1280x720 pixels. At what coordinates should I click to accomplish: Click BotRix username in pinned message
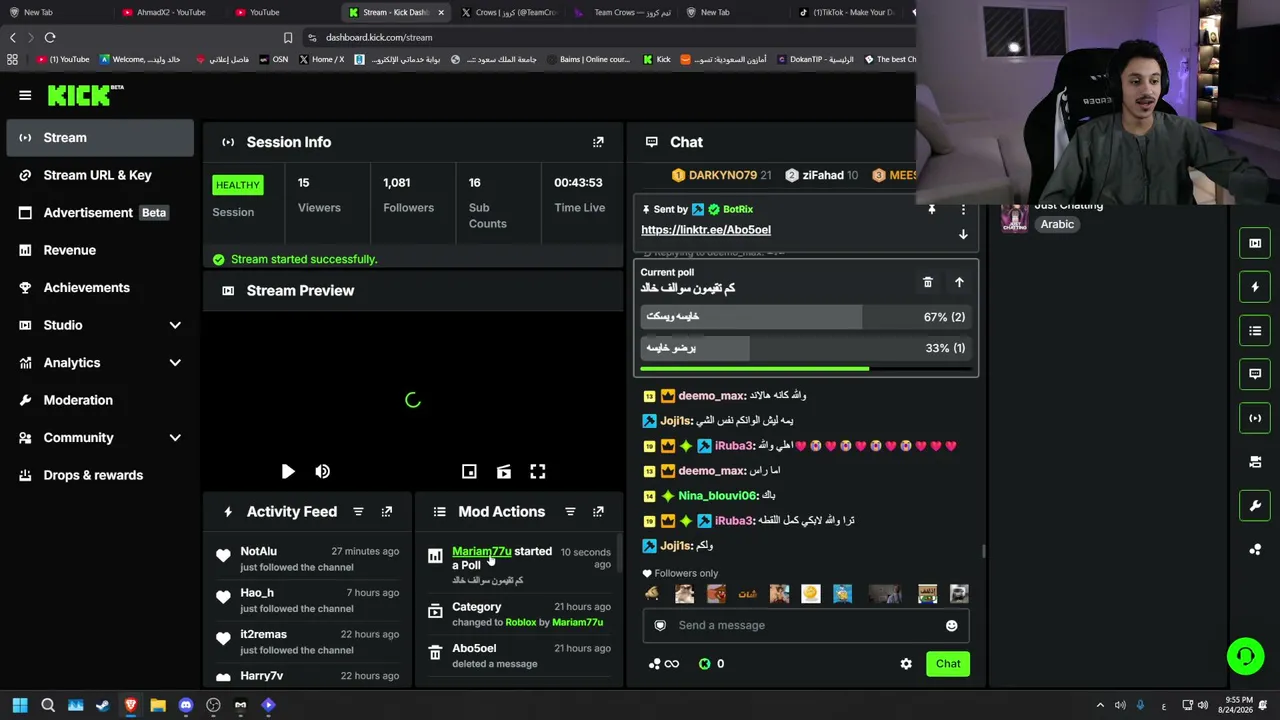[x=738, y=209]
